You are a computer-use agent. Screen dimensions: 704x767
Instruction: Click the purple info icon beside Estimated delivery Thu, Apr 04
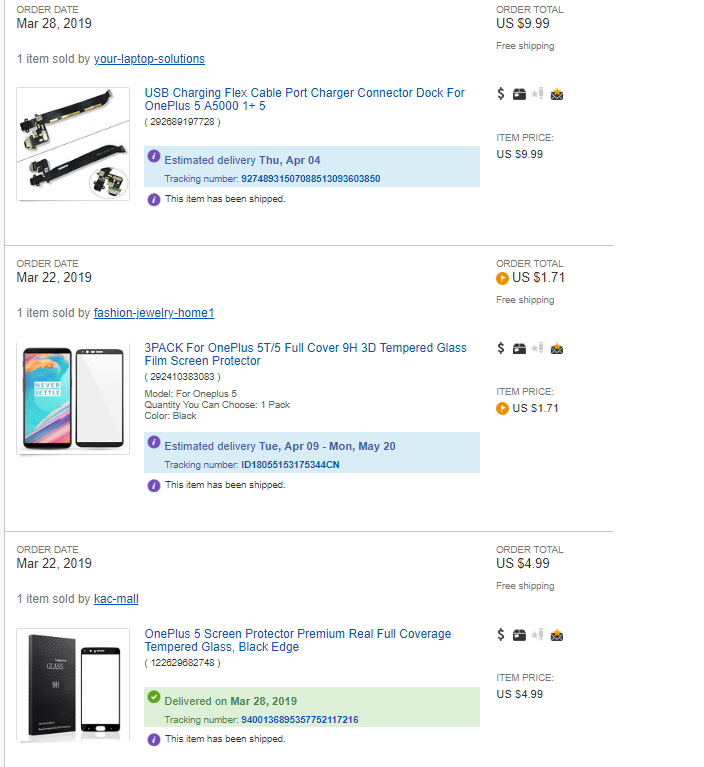coord(154,157)
